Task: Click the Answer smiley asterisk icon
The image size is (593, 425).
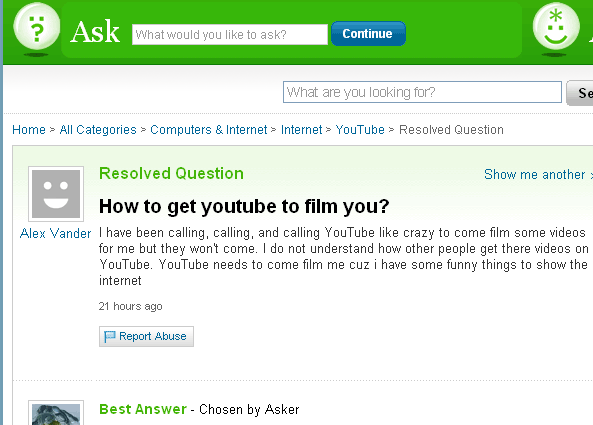Action: point(556,27)
